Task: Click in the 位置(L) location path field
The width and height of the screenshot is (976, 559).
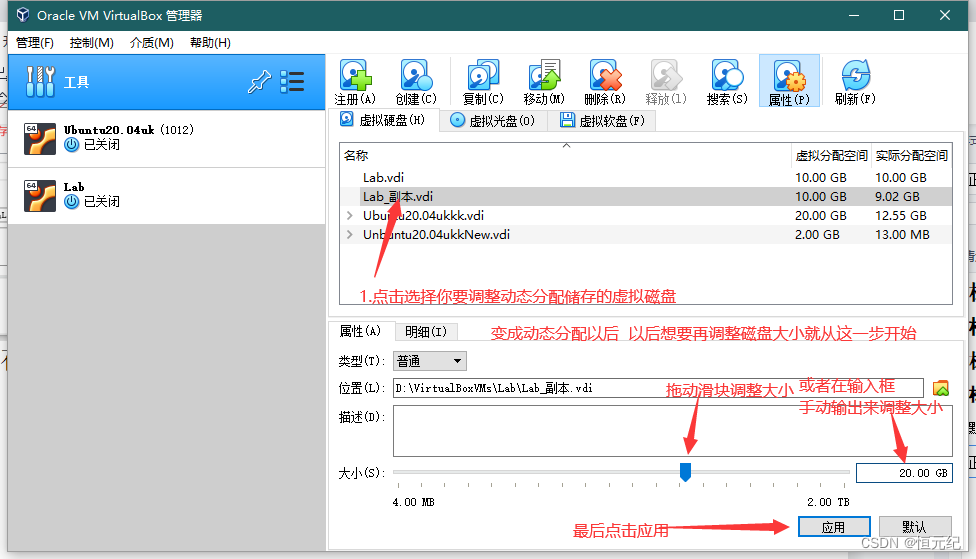Action: (x=658, y=388)
